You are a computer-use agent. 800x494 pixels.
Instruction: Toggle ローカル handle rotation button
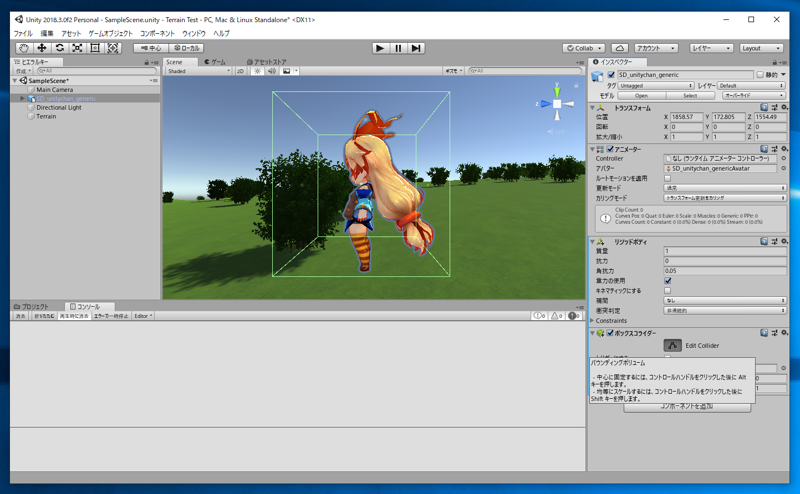tap(187, 48)
